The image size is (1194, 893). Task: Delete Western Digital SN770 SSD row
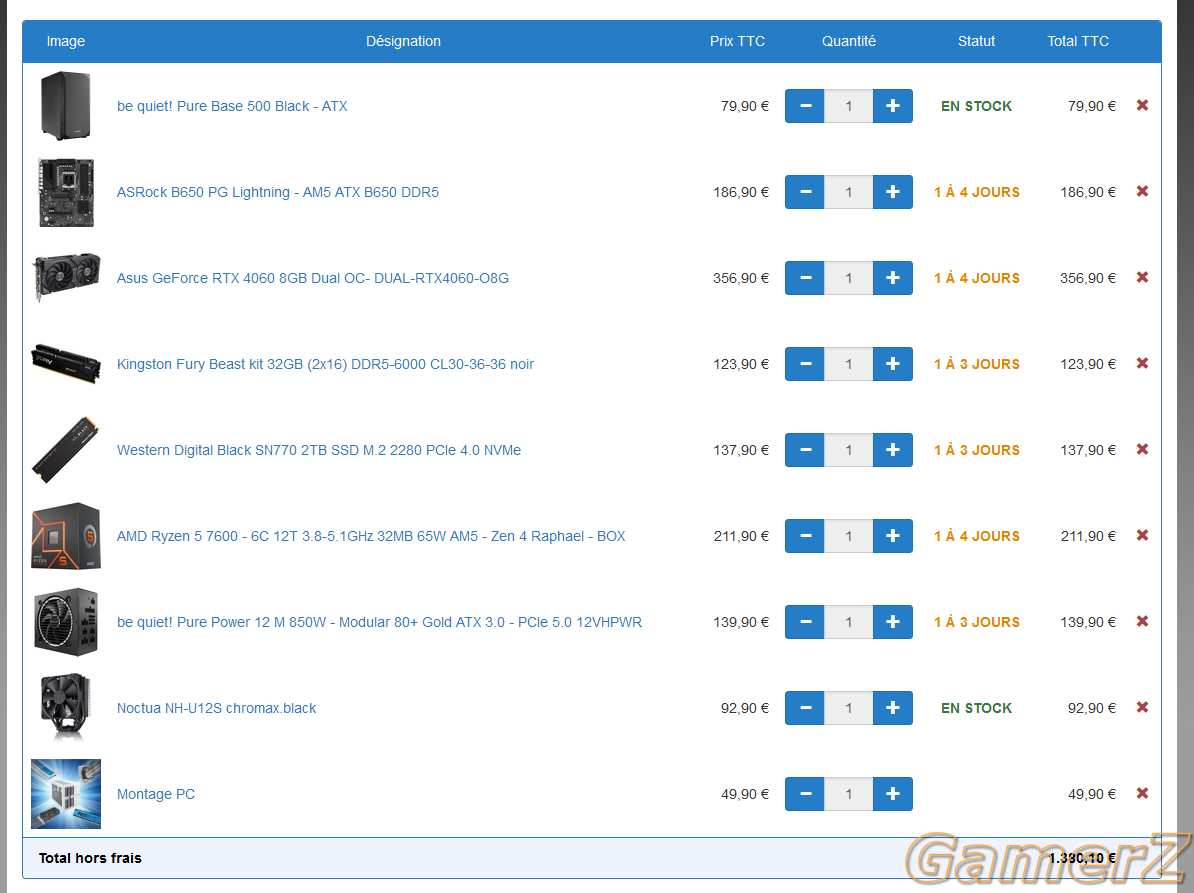pyautogui.click(x=1142, y=449)
